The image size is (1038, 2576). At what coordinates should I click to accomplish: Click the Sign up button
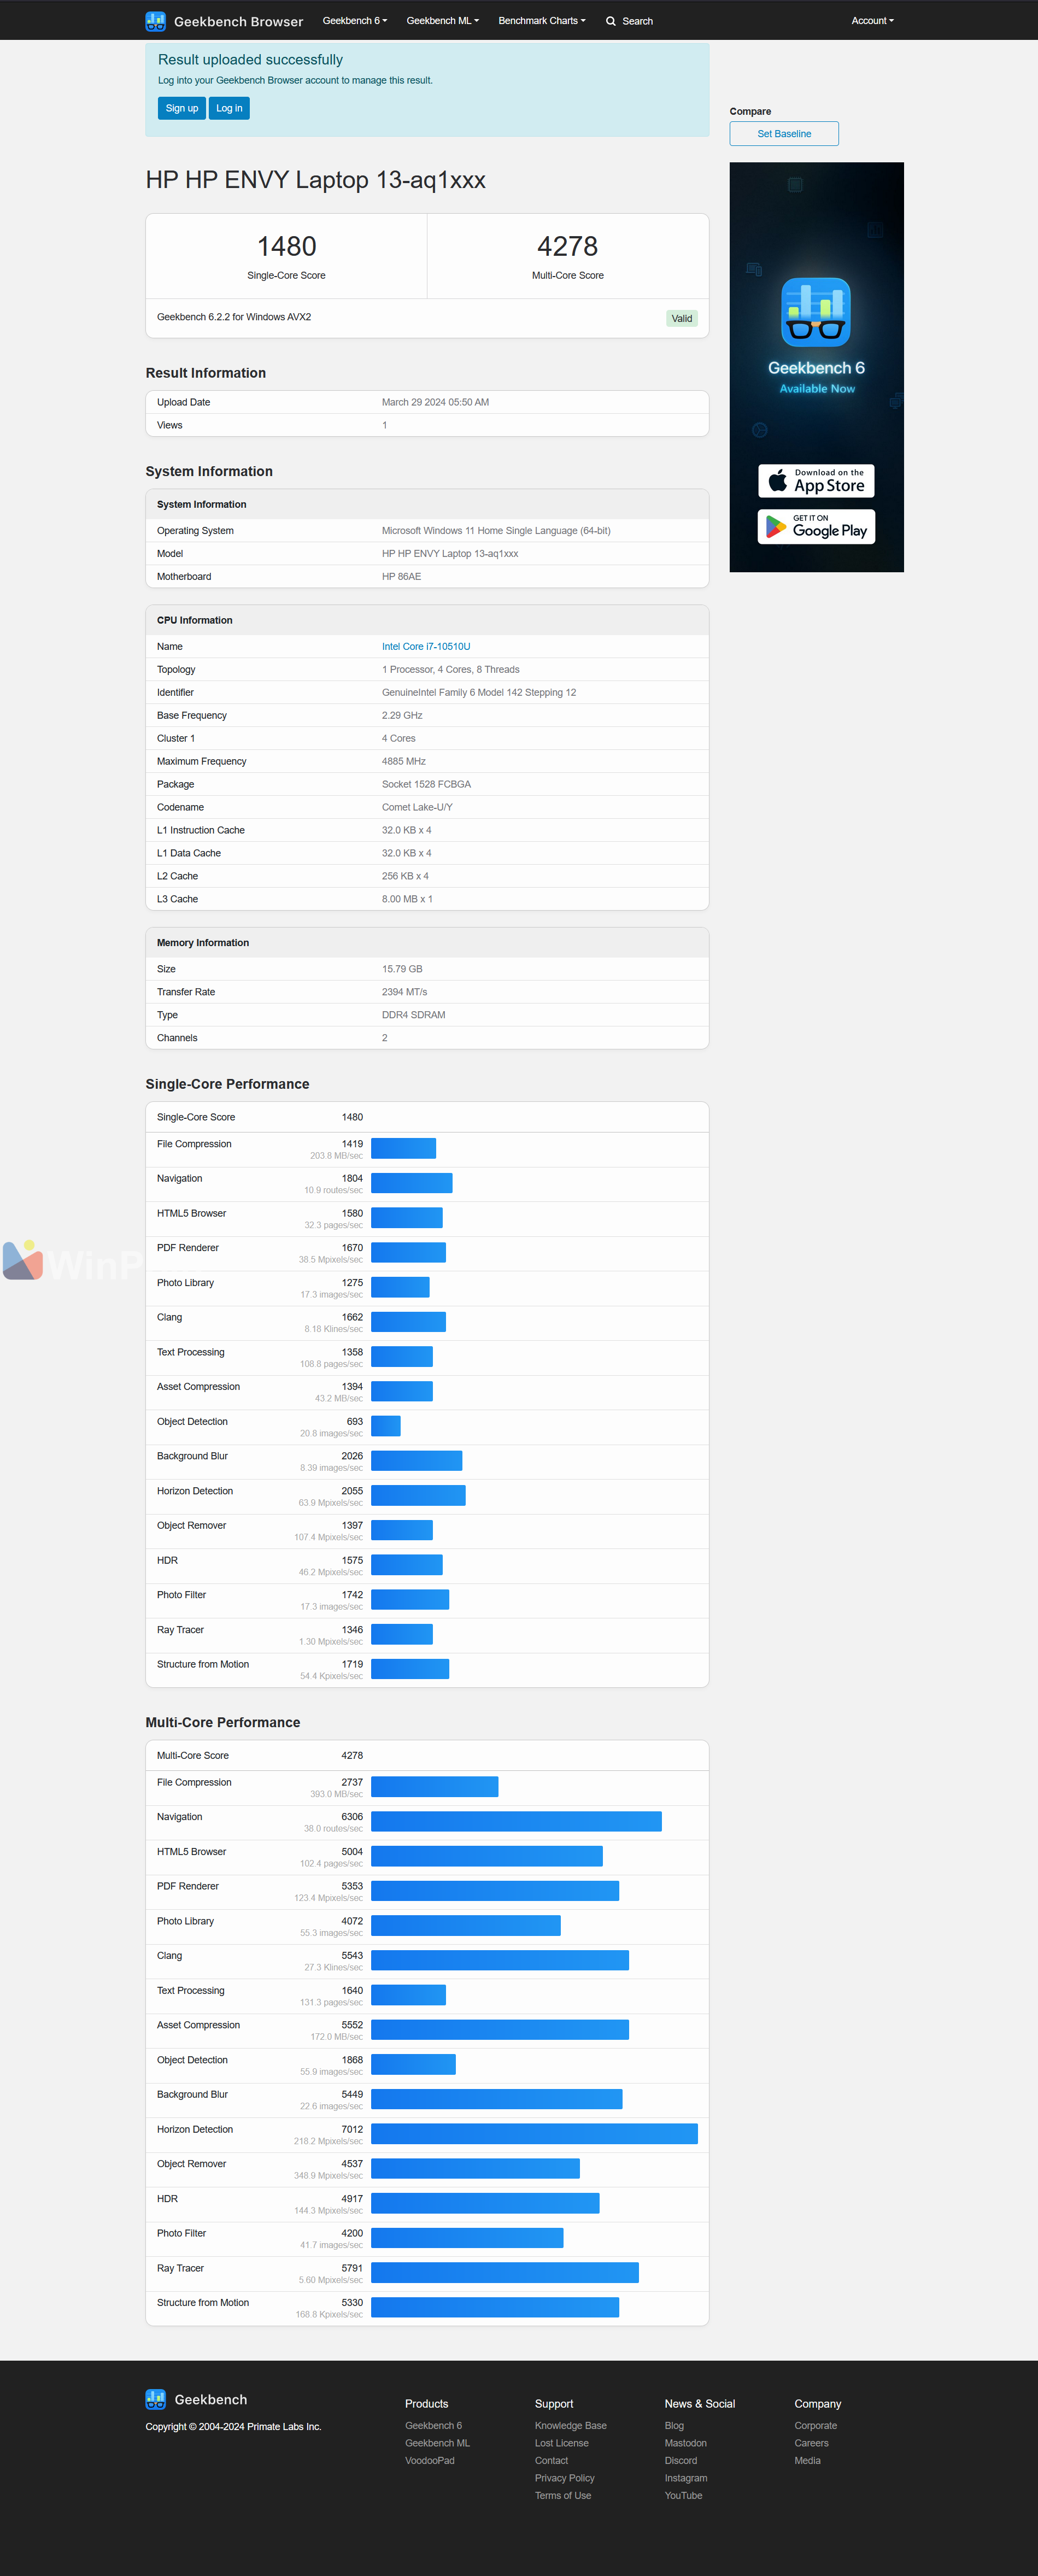point(182,108)
